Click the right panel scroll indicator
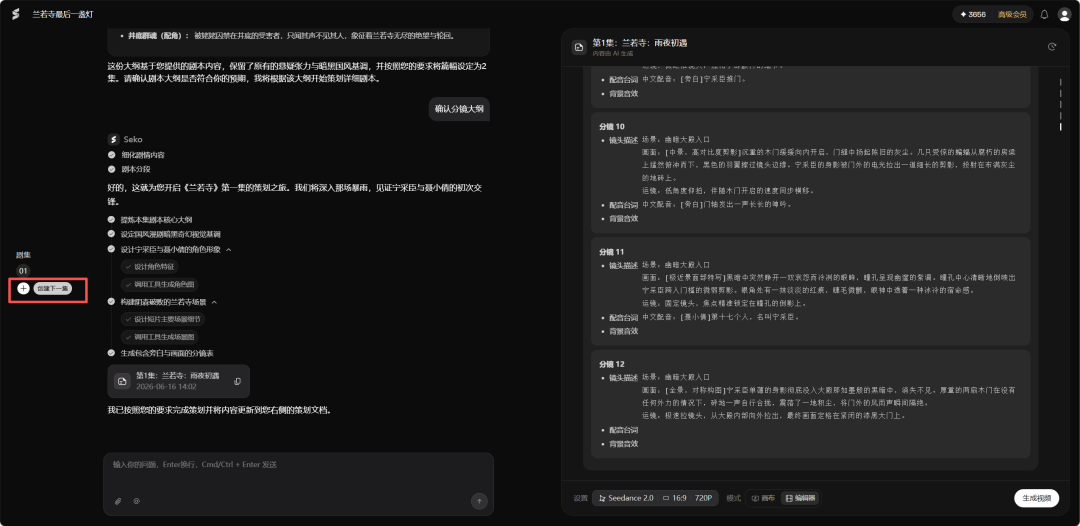The image size is (1080, 526). coord(1060,104)
